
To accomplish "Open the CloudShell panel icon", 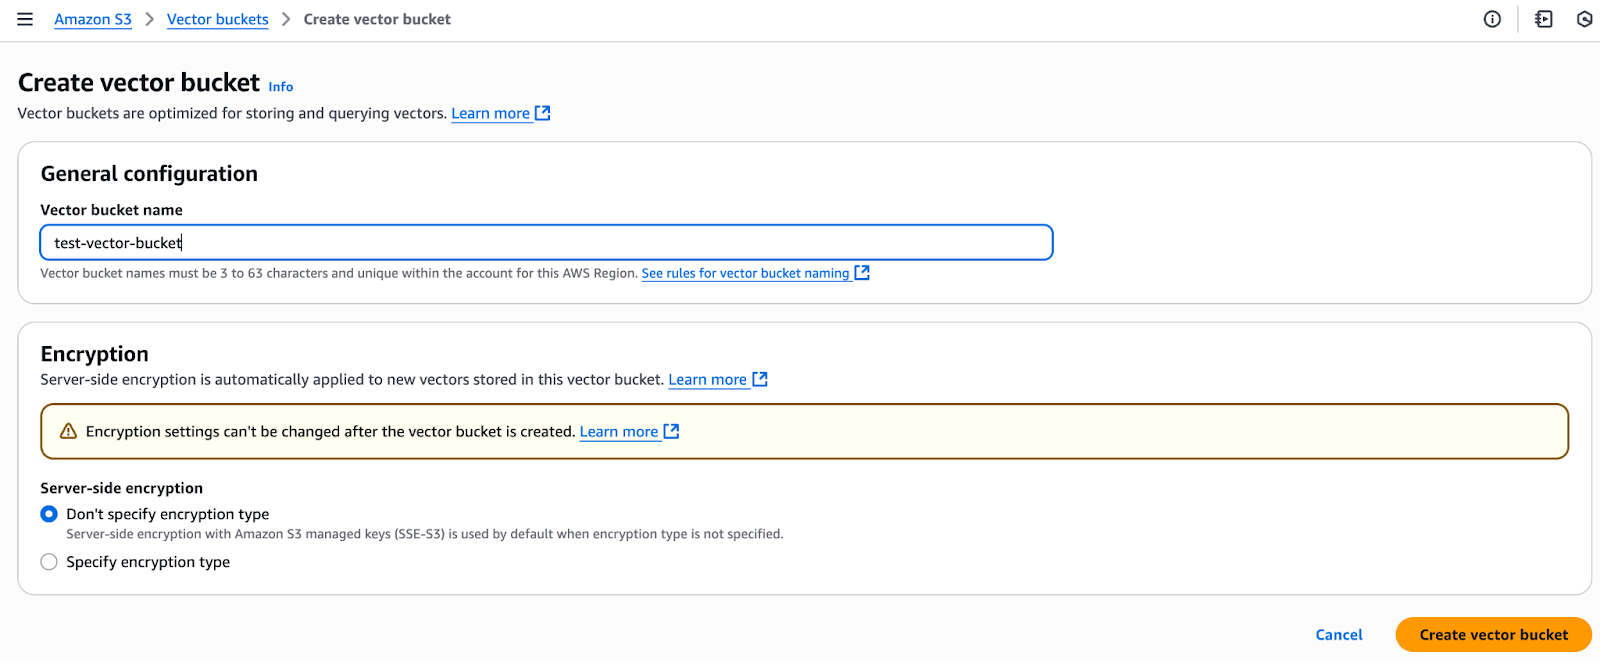I will pos(1544,19).
